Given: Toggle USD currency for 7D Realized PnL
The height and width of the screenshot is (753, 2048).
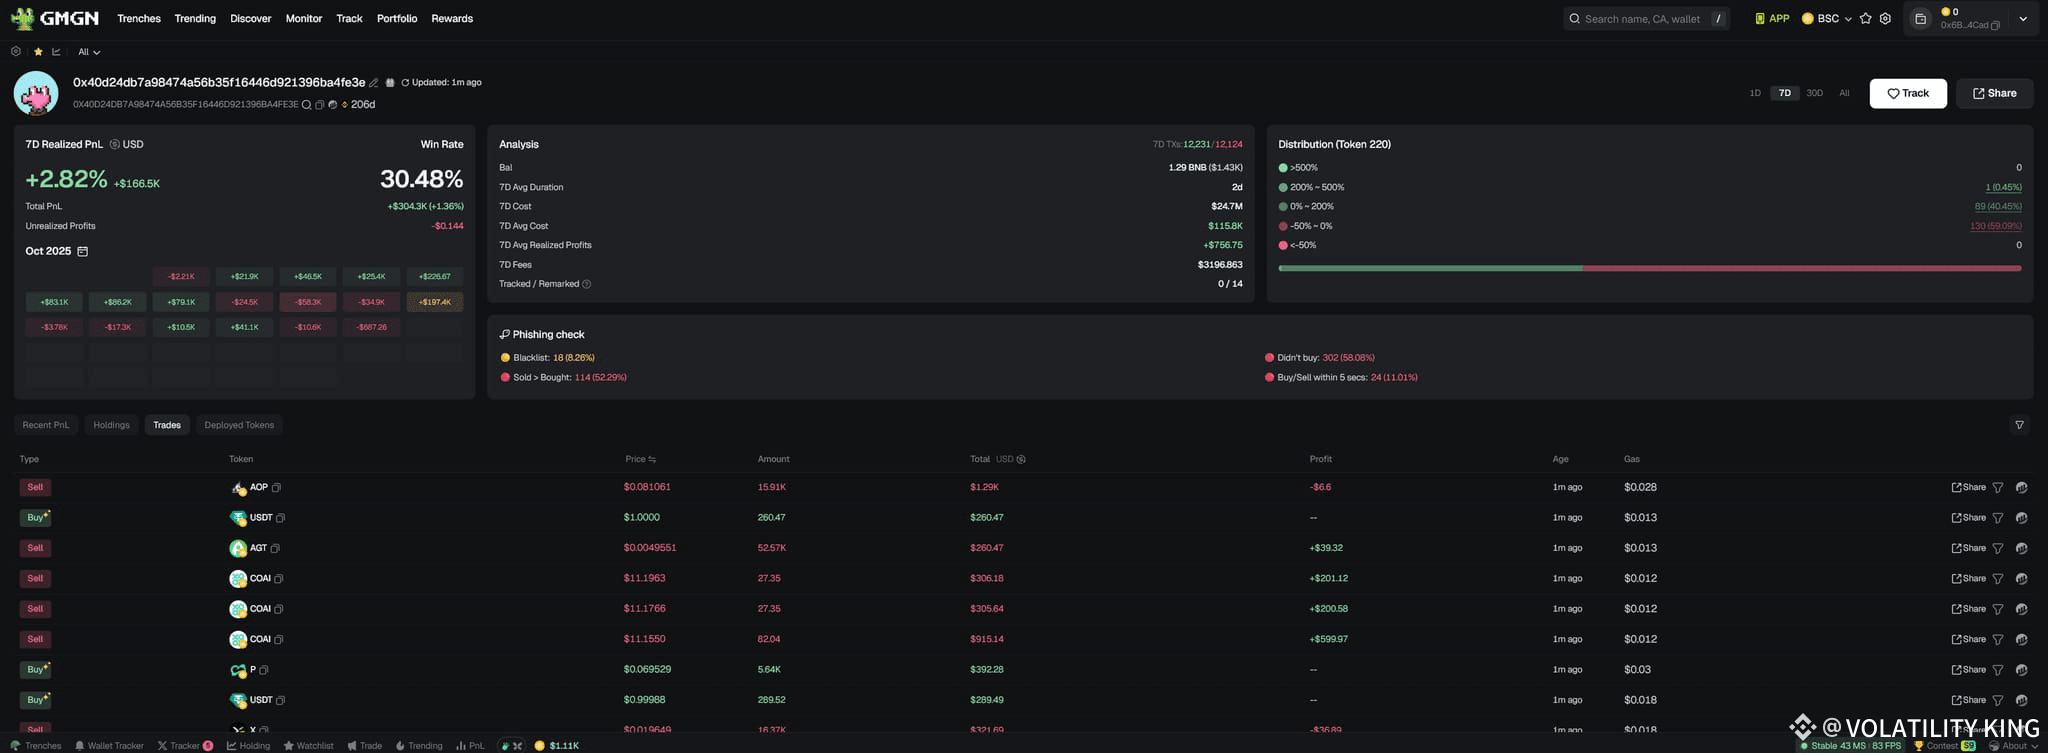Looking at the screenshot, I should [127, 144].
